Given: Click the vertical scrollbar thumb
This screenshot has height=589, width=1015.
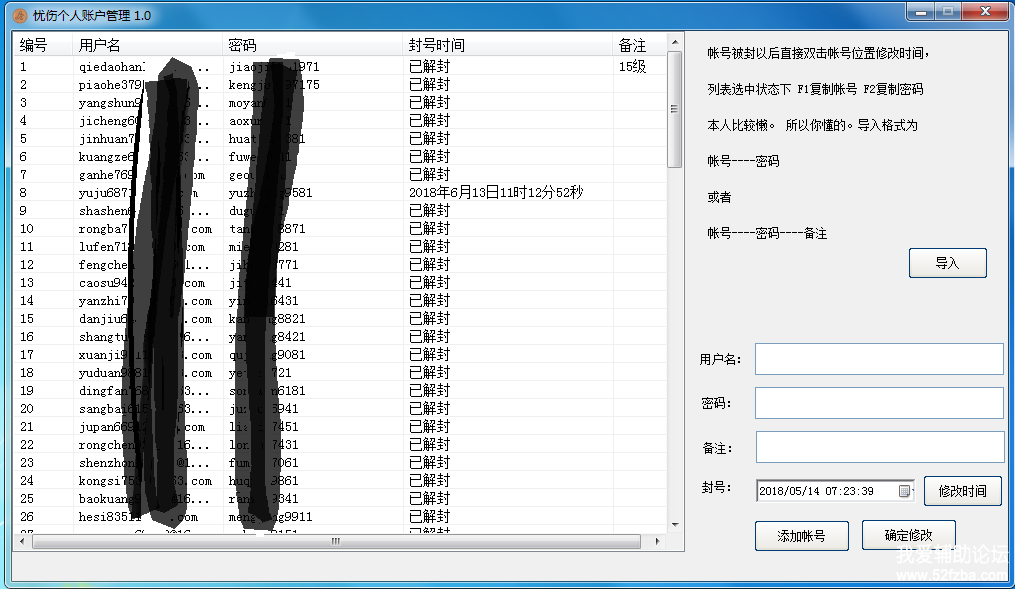Looking at the screenshot, I should pos(675,109).
